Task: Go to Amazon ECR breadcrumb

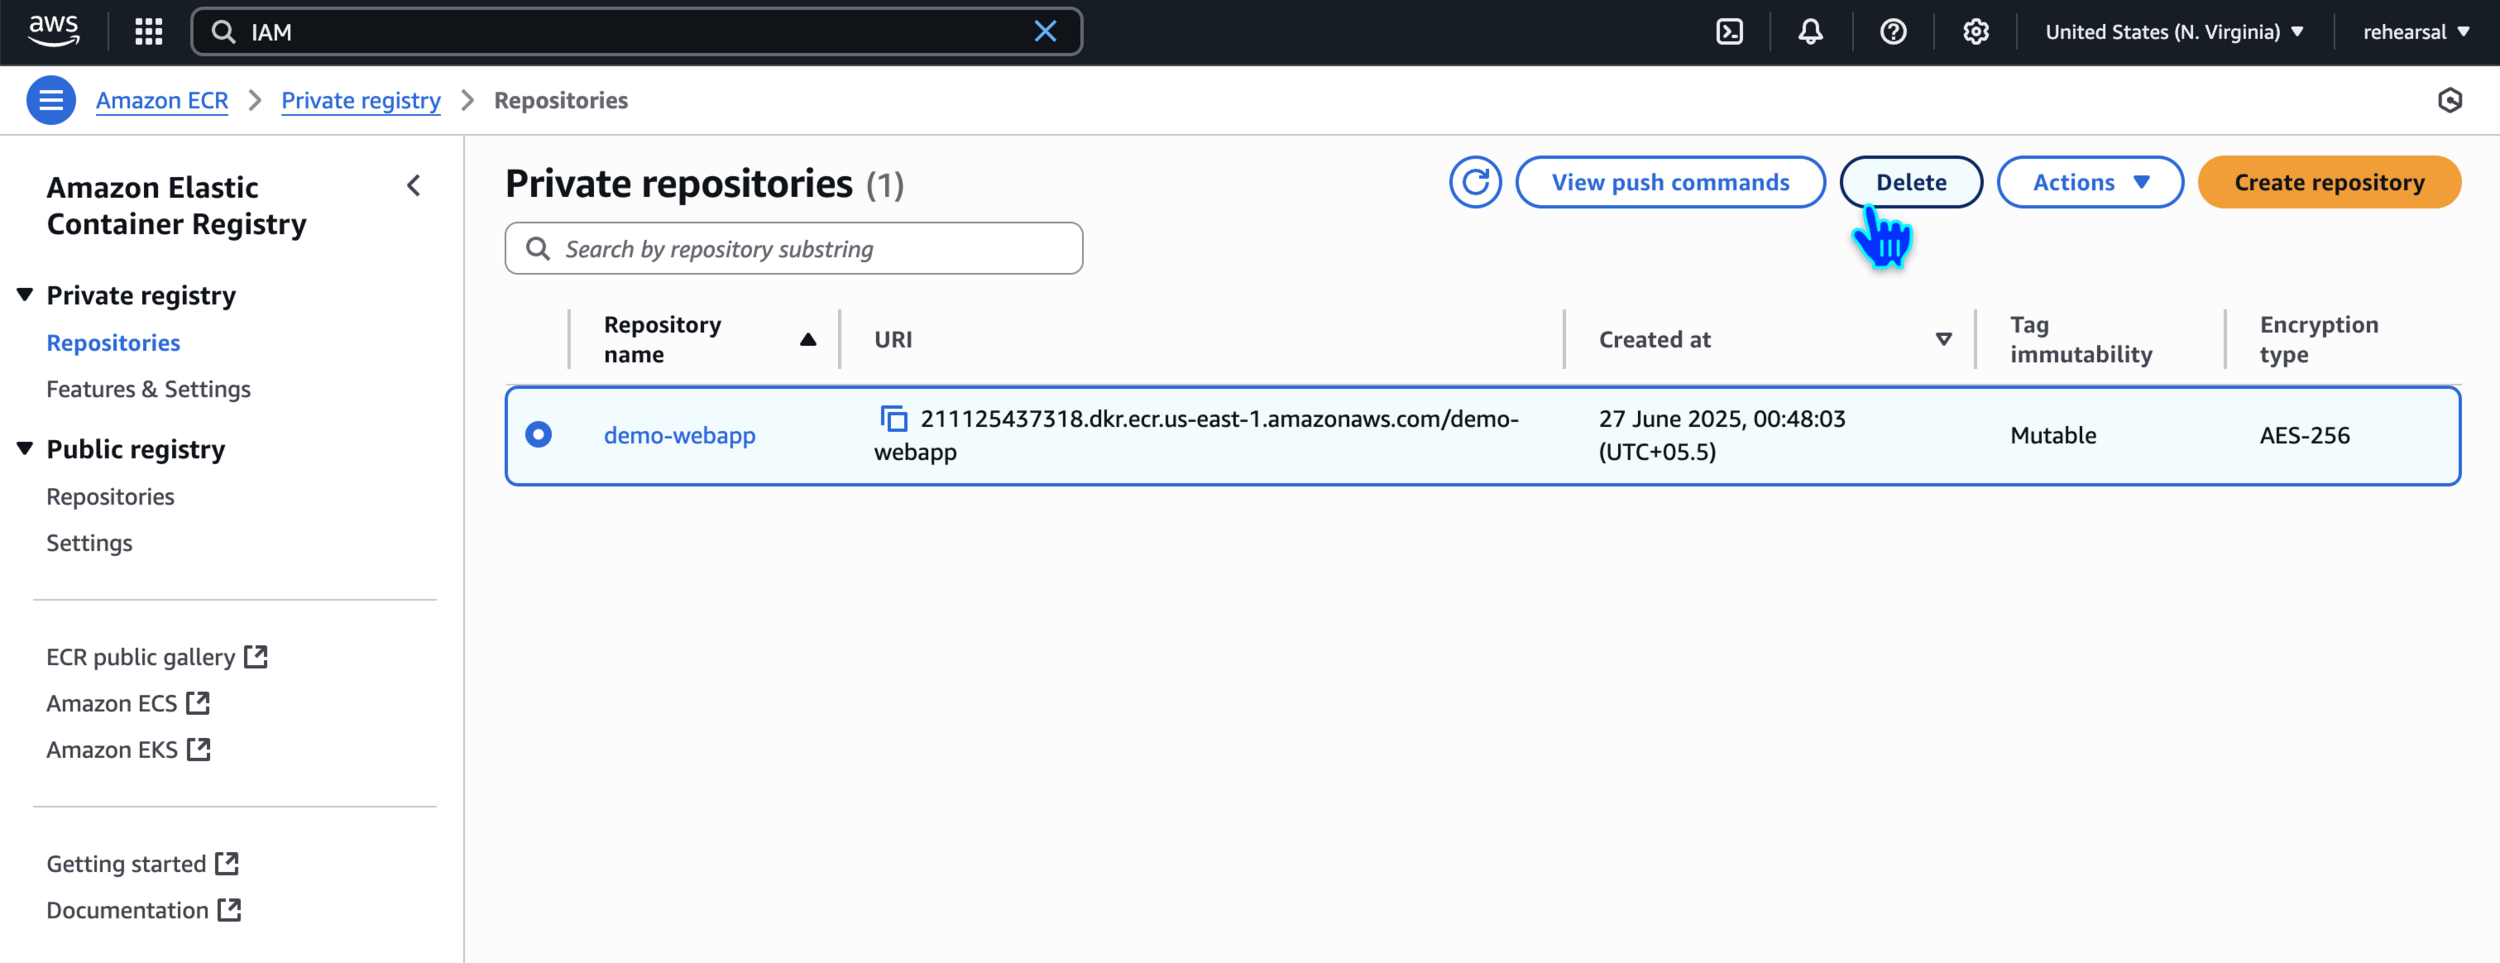Action: pos(162,100)
